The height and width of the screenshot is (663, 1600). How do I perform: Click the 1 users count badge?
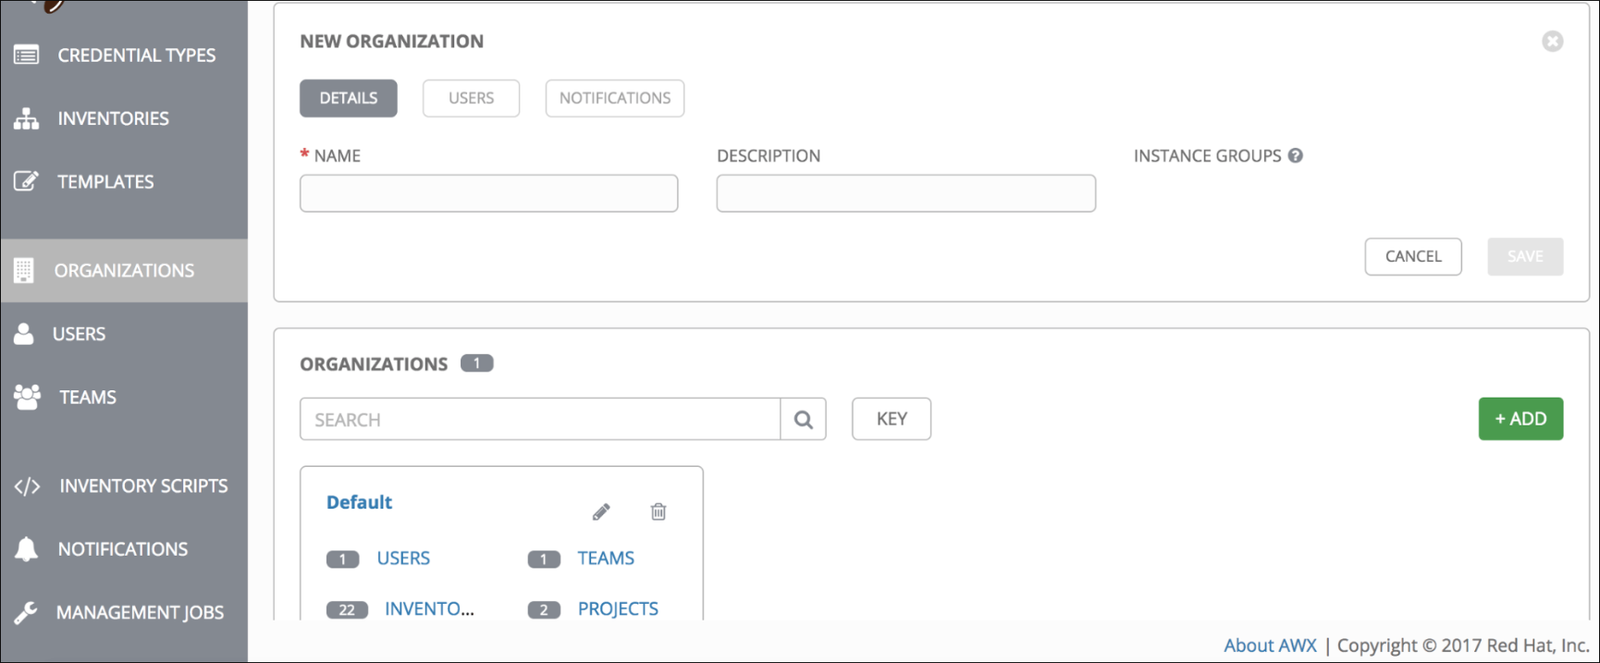tap(342, 559)
